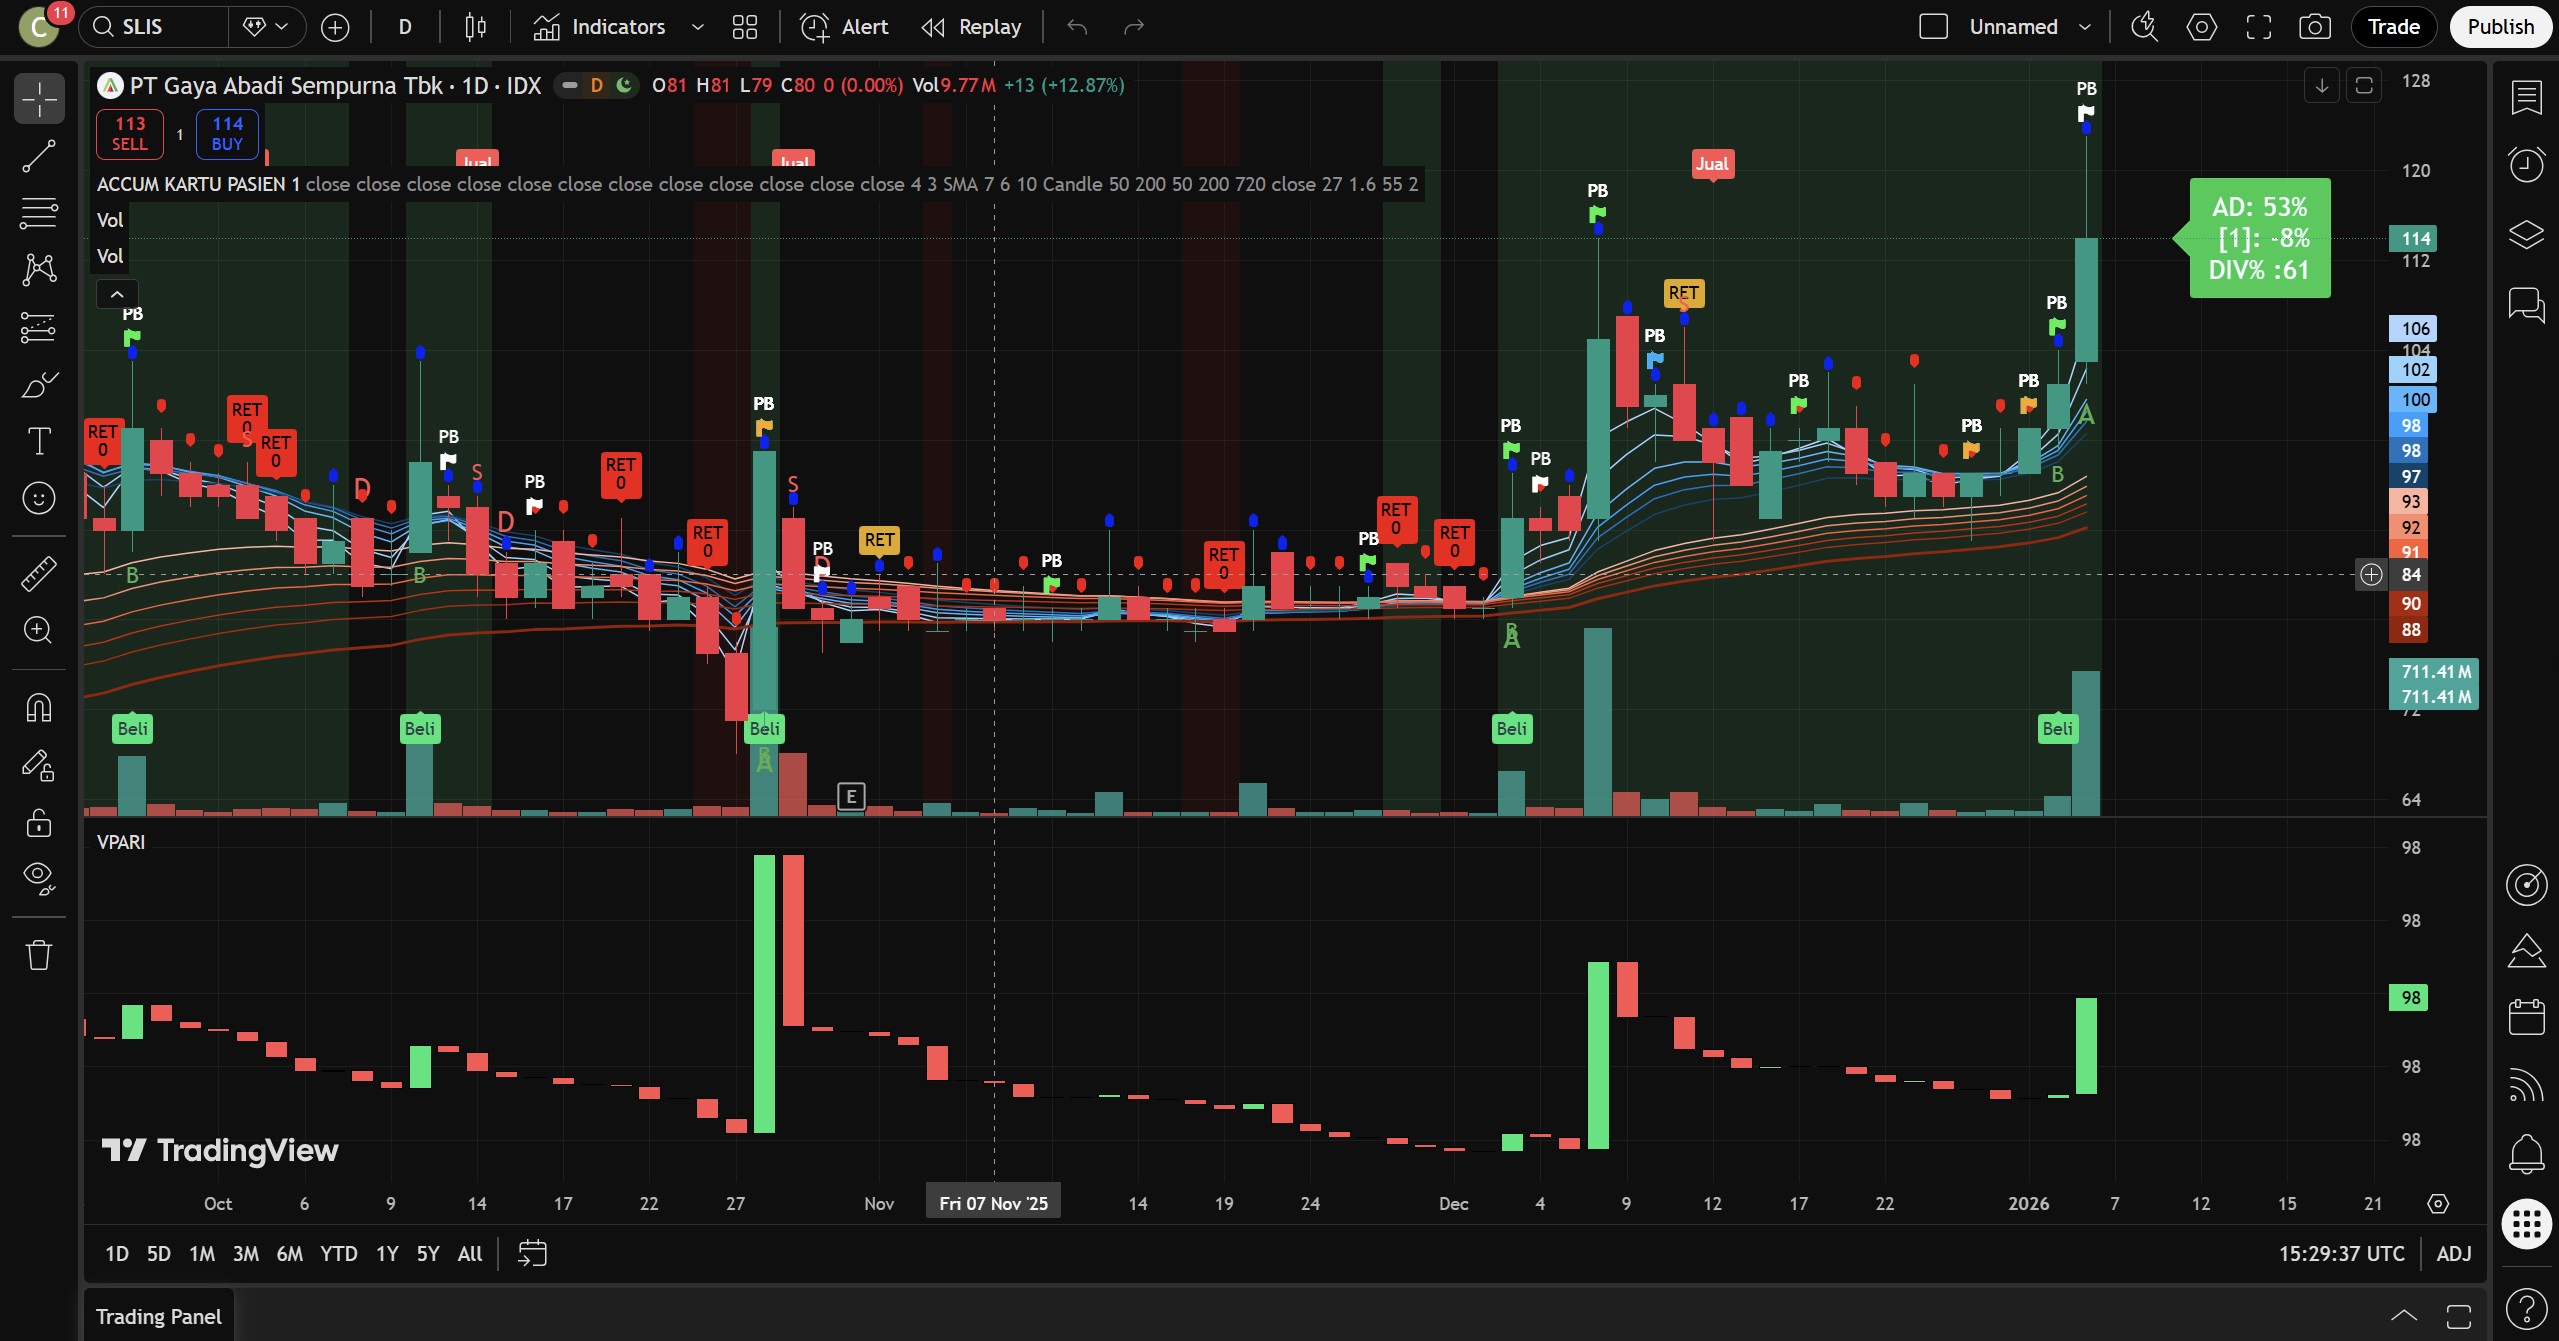Select the trend line drawing tool
The width and height of the screenshot is (2559, 1341).
(x=39, y=156)
